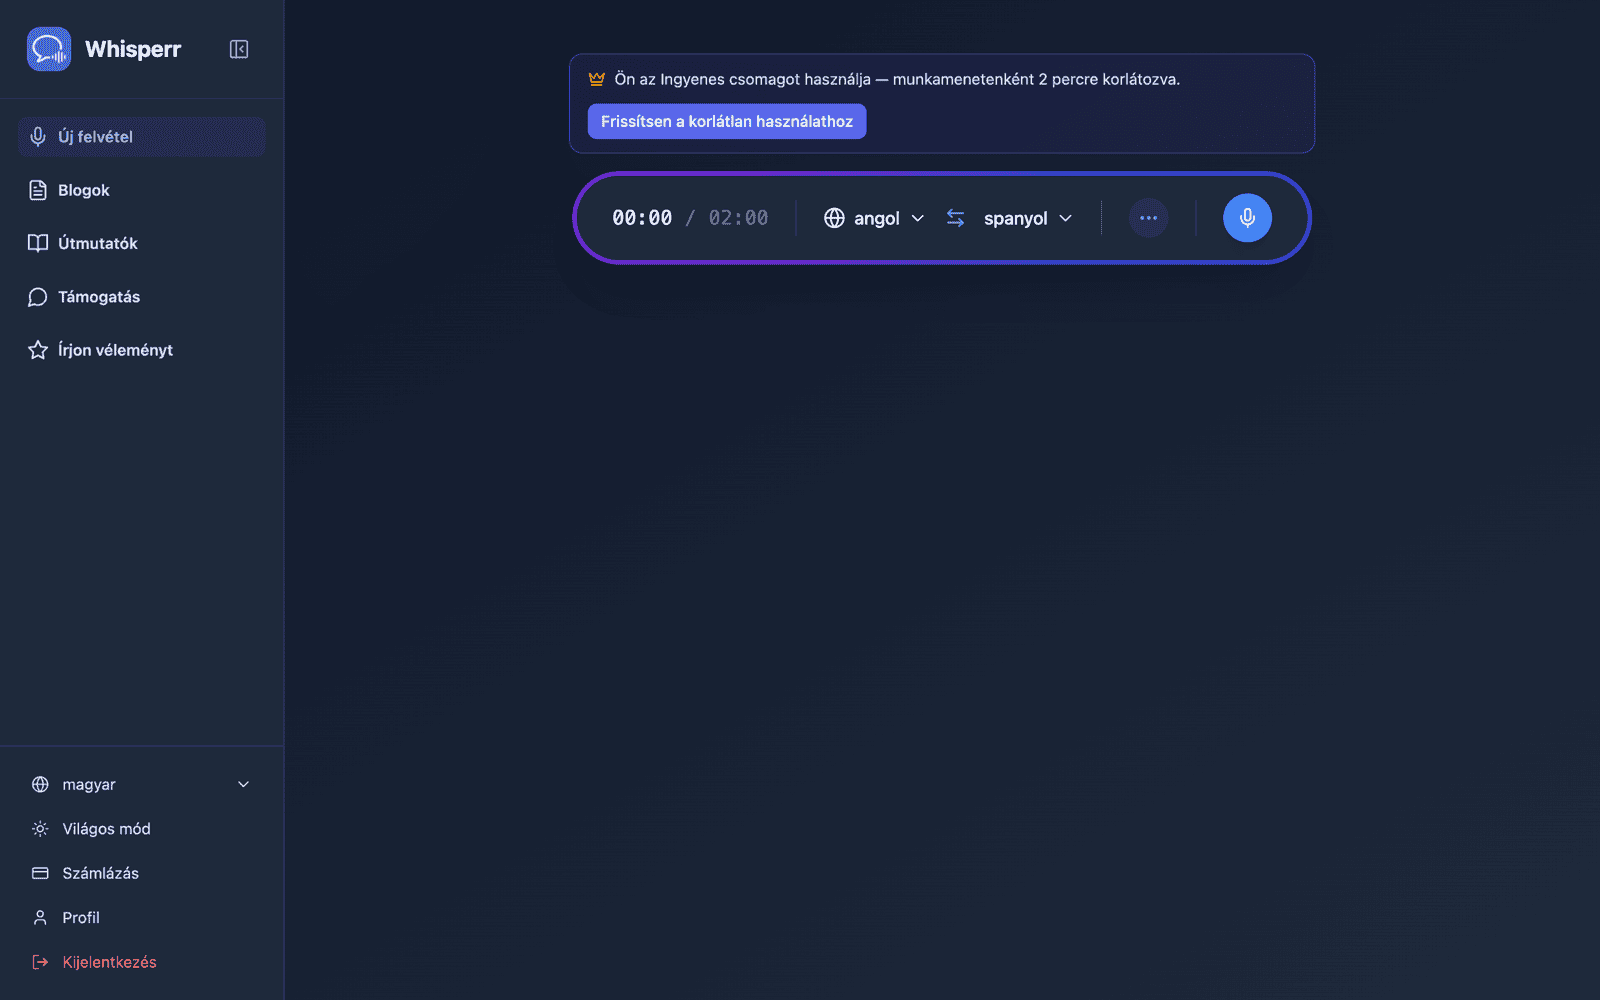The image size is (1600, 1000).
Task: Click the microphone icon beside Új felvétel
Action: point(38,137)
